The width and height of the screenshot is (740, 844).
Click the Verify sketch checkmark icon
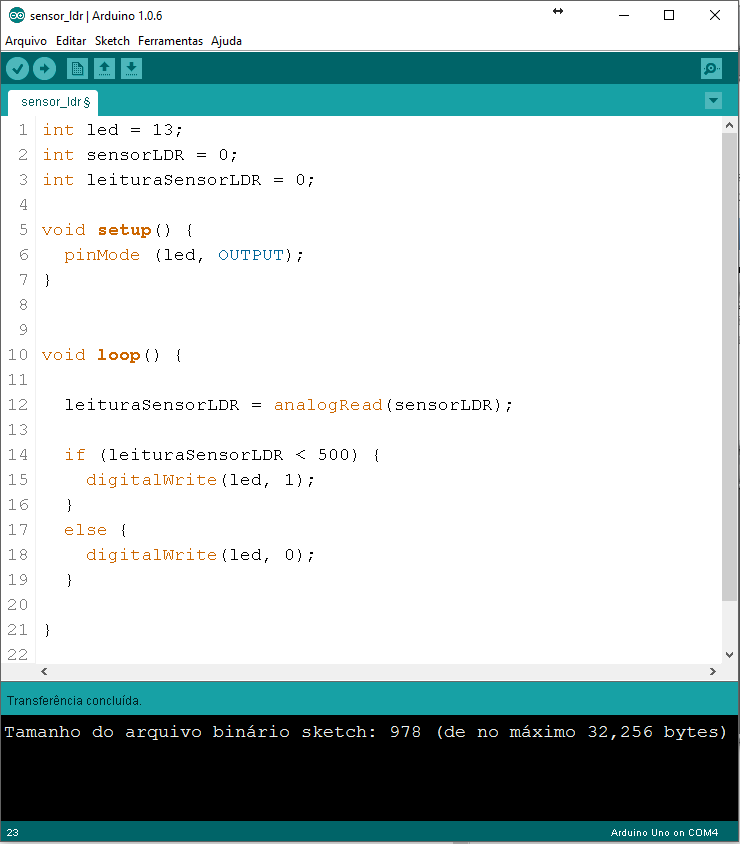tap(17, 68)
